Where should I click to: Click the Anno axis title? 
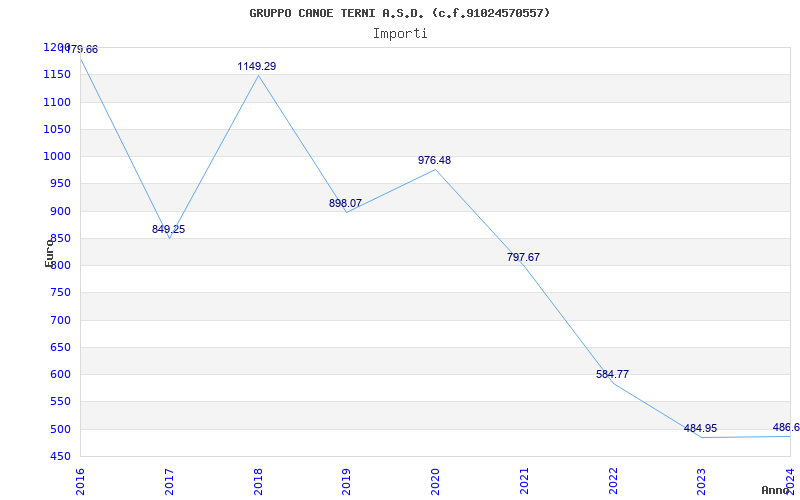776,490
